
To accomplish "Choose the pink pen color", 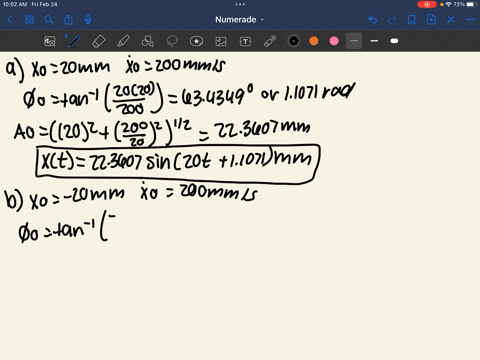I will pyautogui.click(x=334, y=41).
